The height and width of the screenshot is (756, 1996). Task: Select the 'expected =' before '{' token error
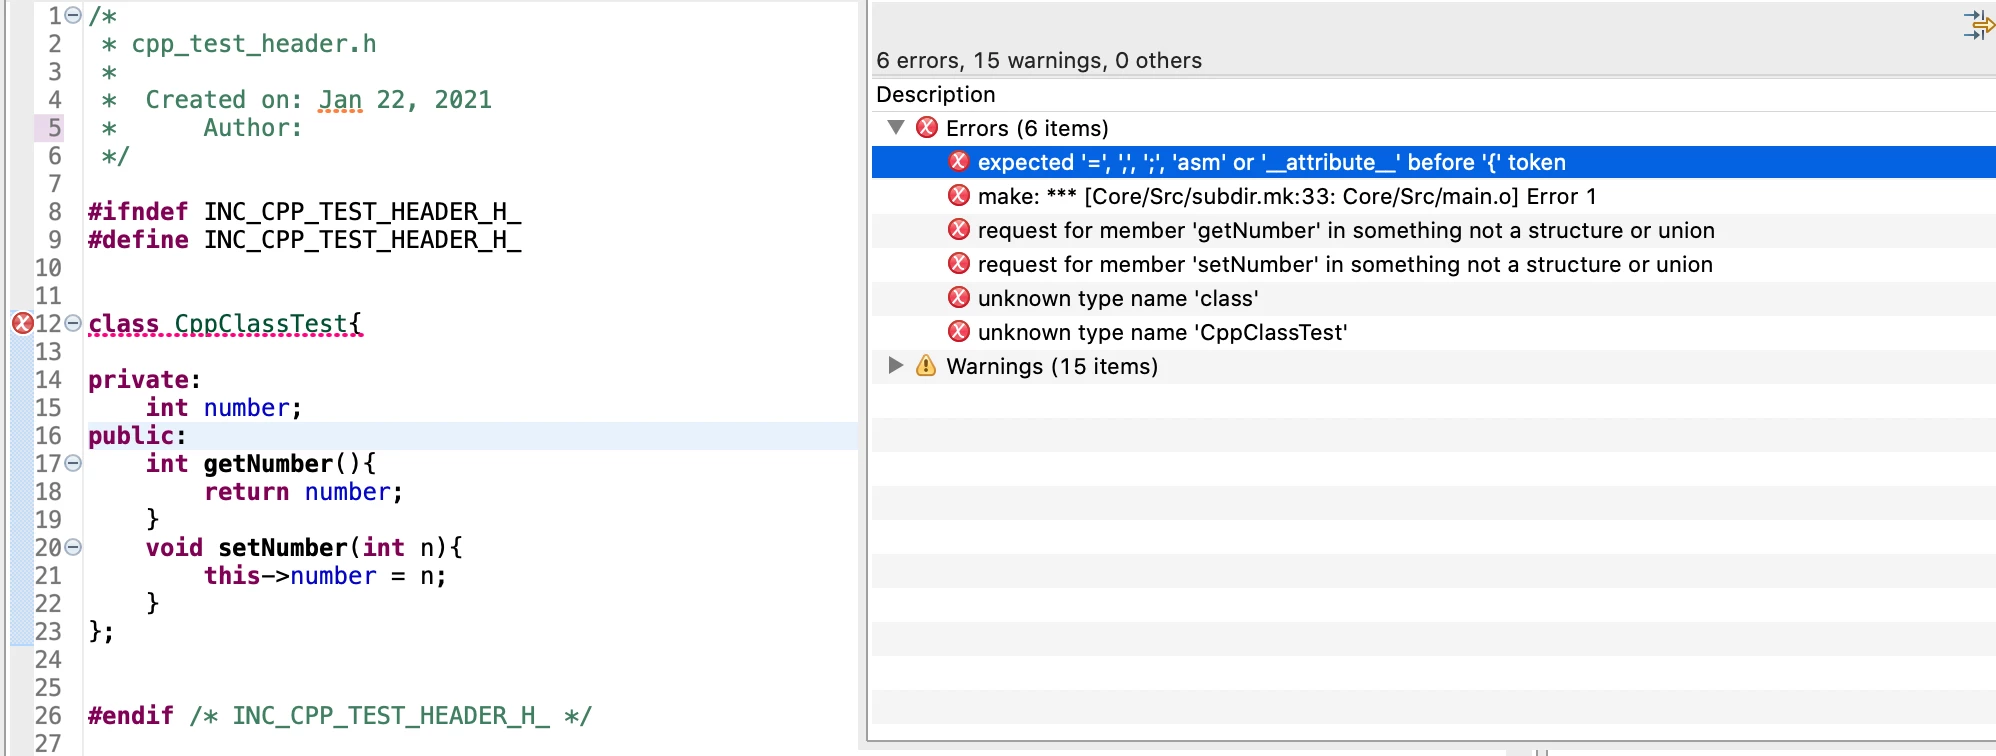tap(1434, 162)
